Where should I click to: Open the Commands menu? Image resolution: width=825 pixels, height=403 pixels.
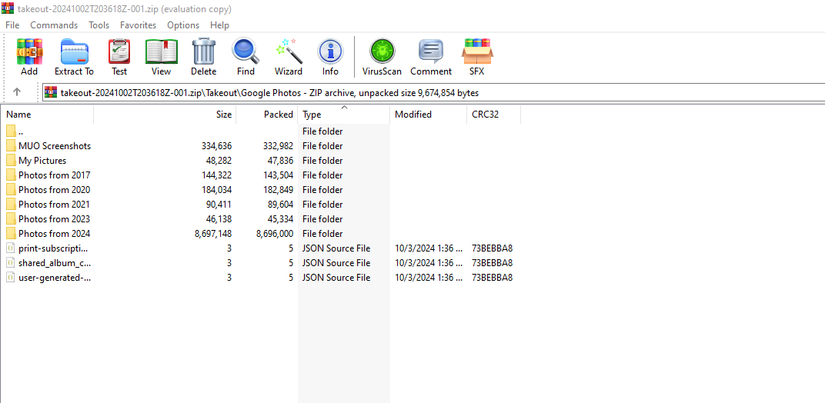pos(54,25)
